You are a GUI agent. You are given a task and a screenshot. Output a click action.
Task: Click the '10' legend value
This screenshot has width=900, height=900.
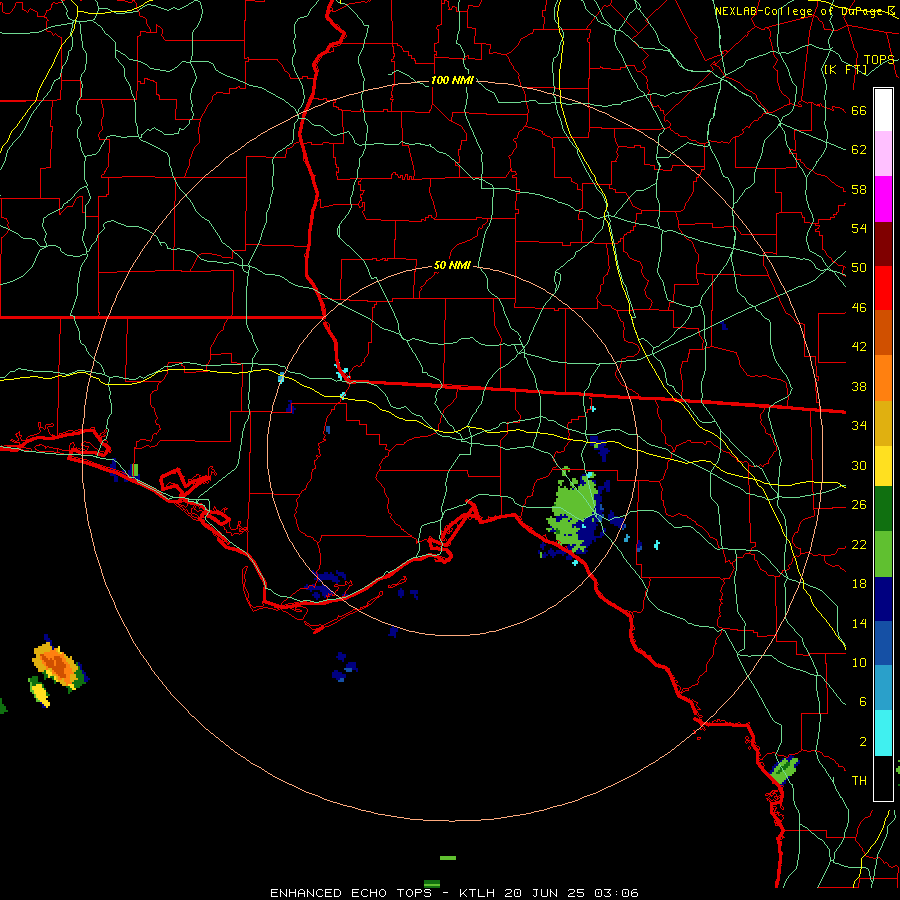tap(859, 662)
